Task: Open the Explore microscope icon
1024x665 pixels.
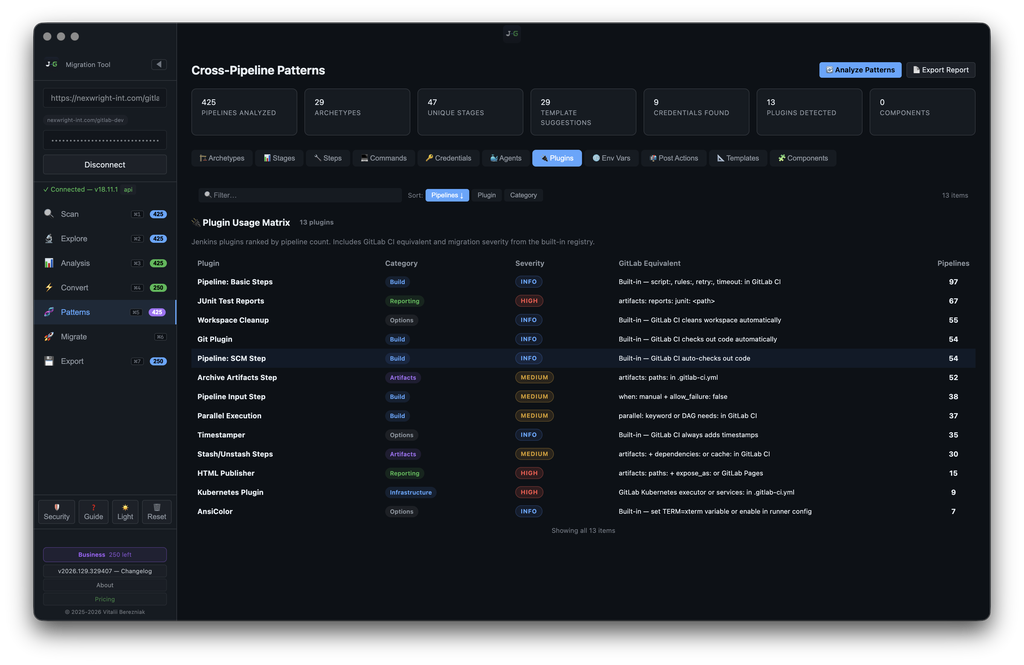Action: (x=49, y=238)
